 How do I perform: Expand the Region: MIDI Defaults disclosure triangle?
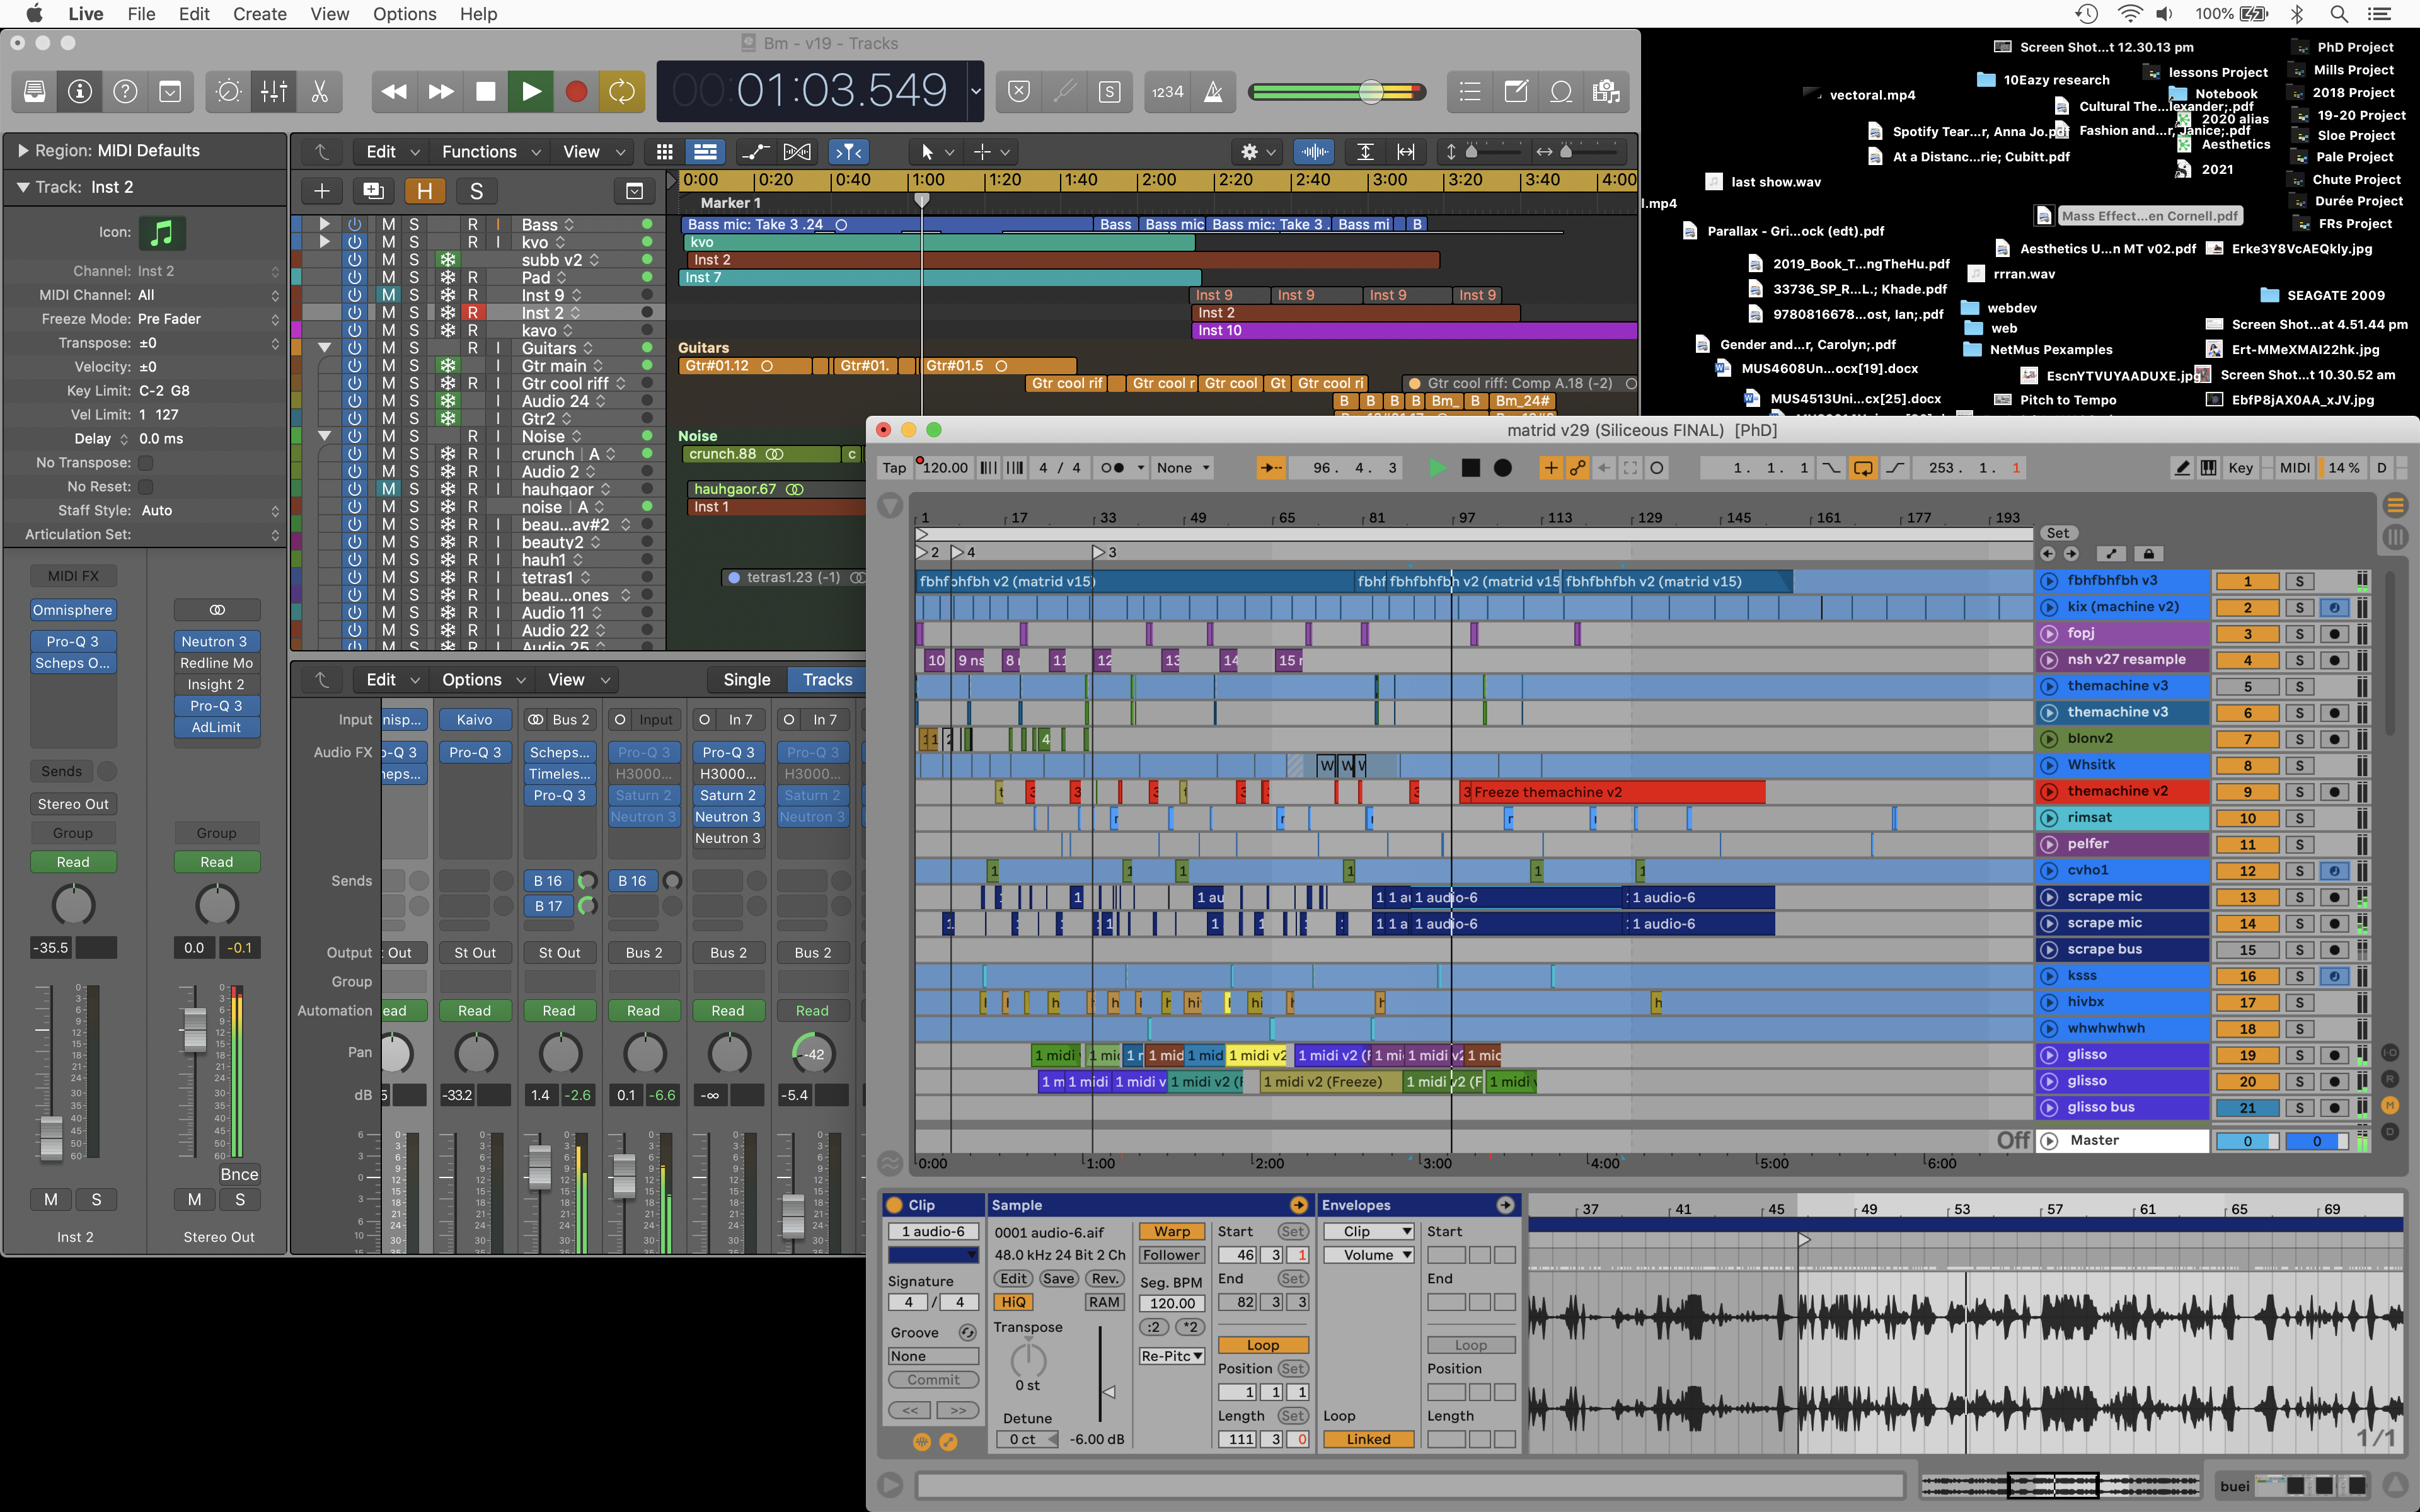coord(24,150)
